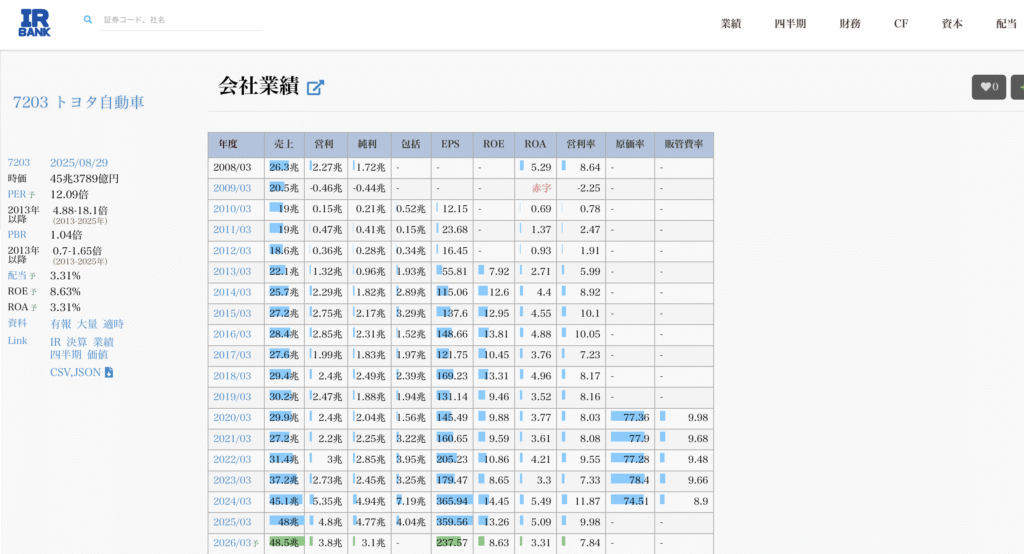This screenshot has height=554, width=1024.
Task: Open the 2016/03 fiscal year link
Action: pyautogui.click(x=232, y=334)
